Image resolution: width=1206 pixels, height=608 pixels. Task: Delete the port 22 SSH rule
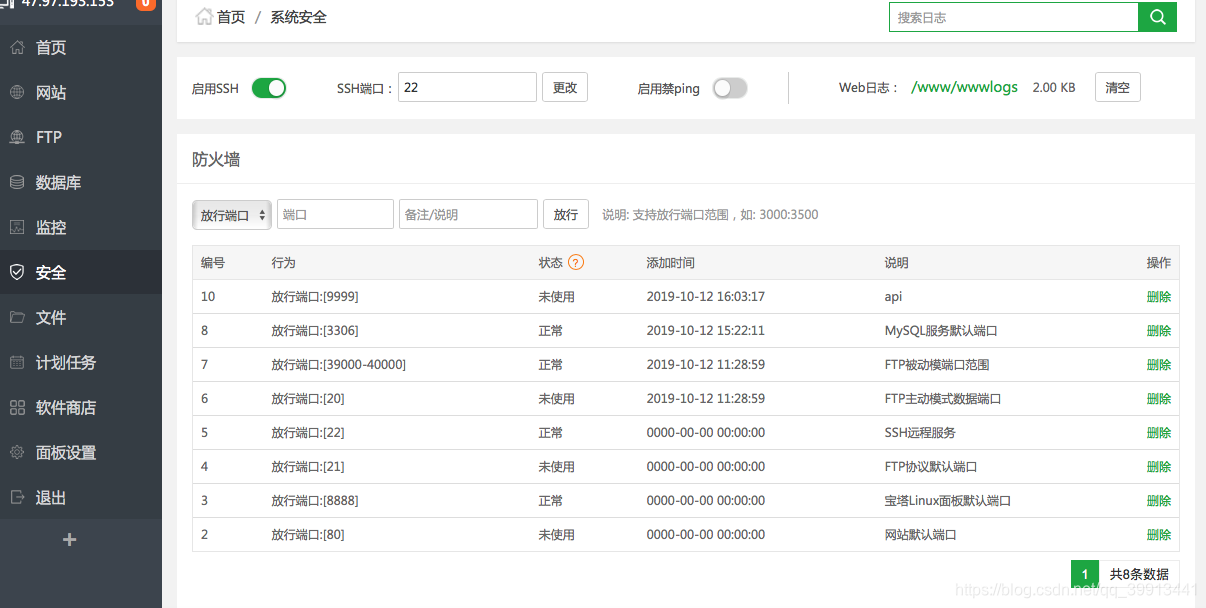click(1159, 433)
